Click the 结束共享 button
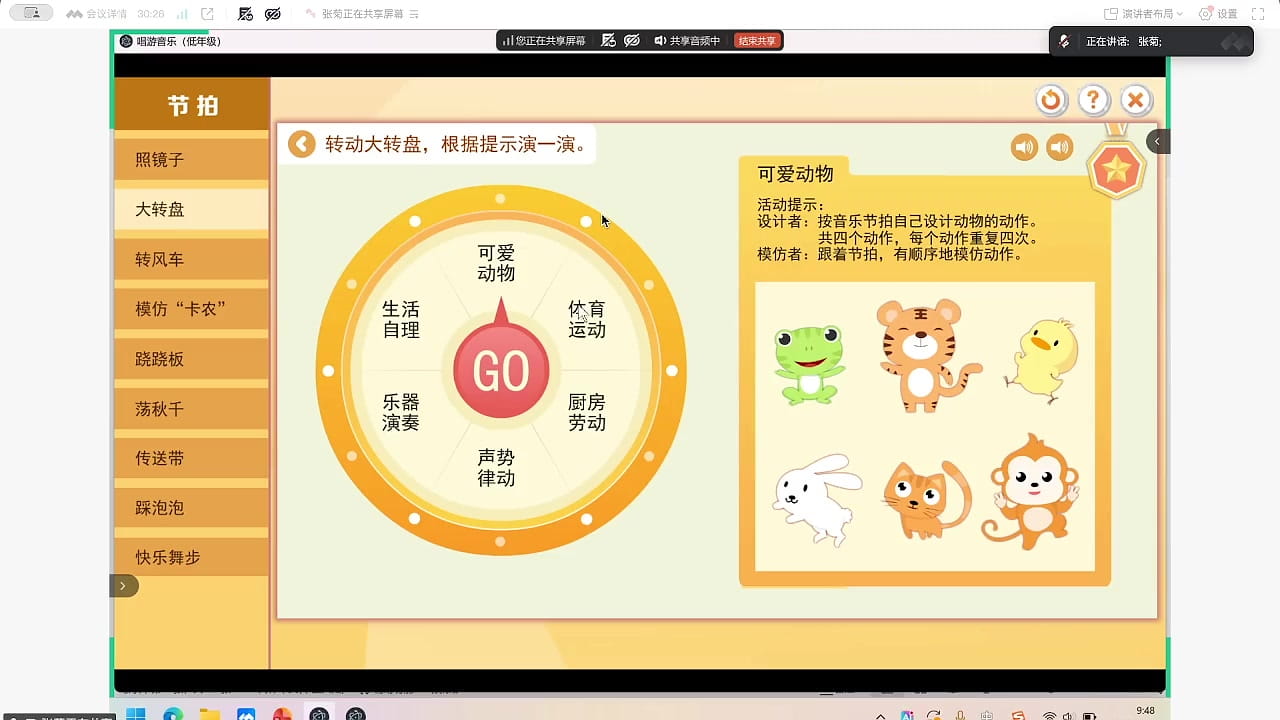The width and height of the screenshot is (1280, 720). click(x=757, y=41)
